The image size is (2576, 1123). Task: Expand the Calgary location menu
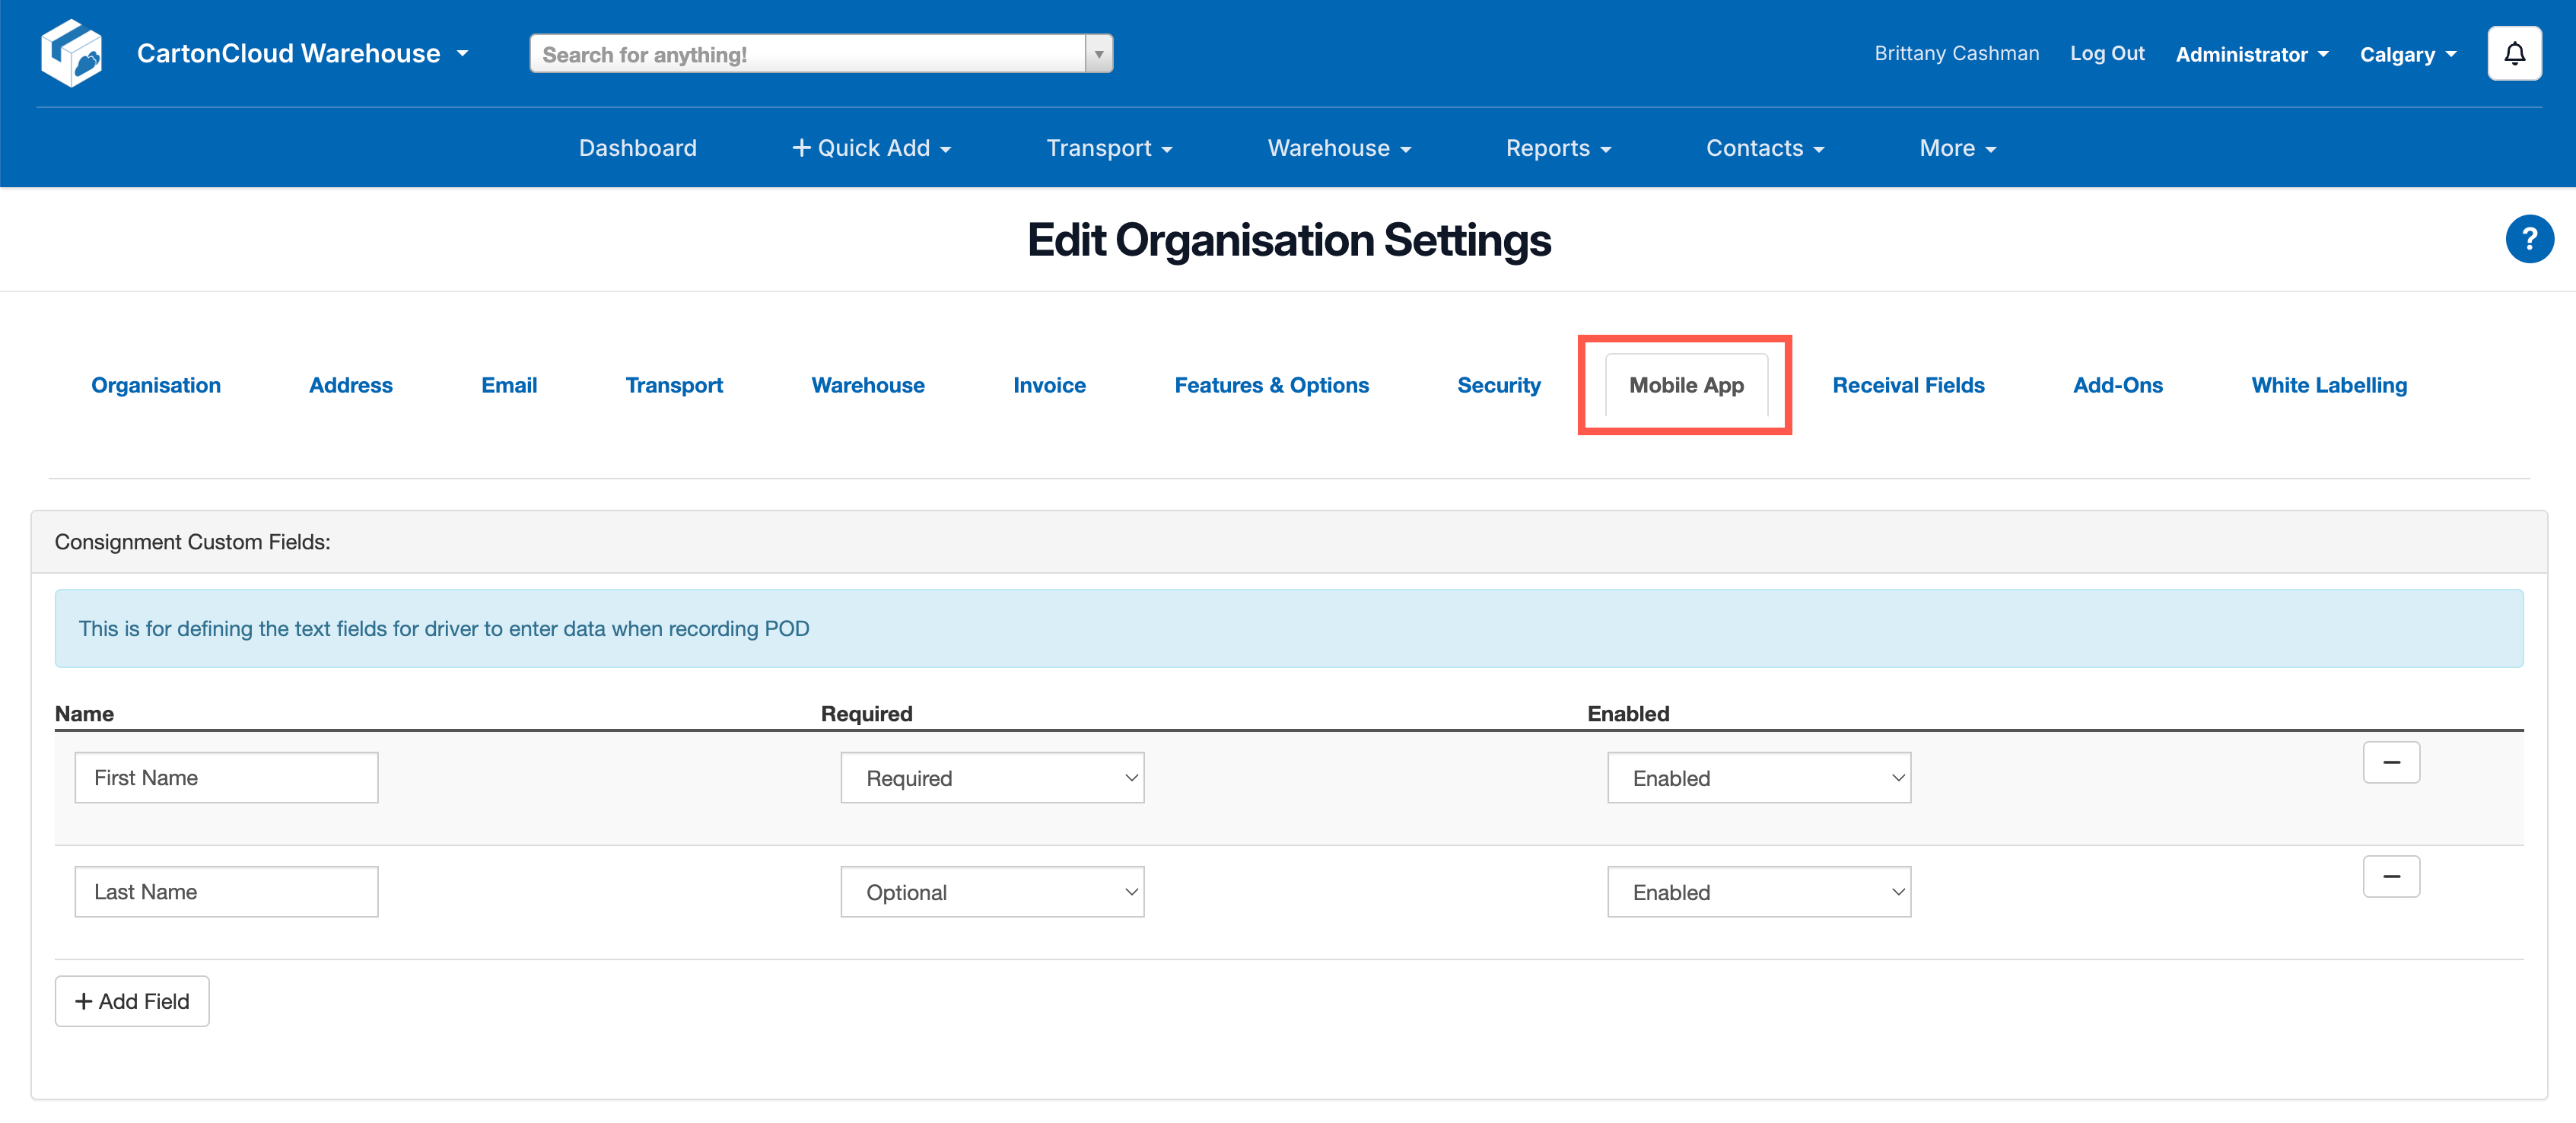coord(2407,54)
